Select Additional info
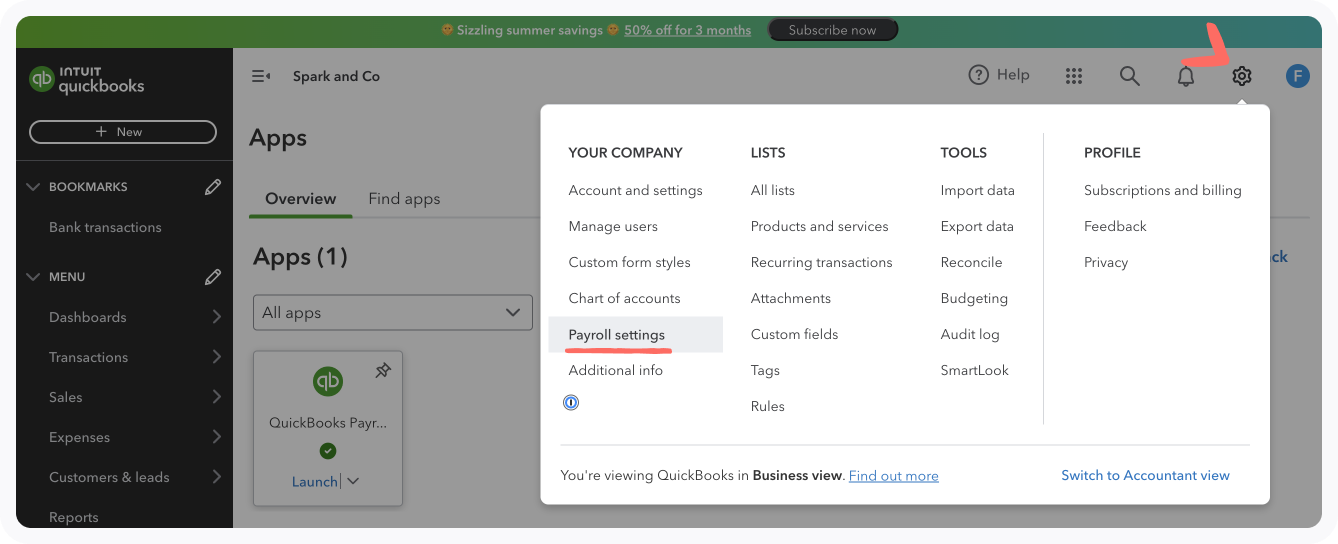The height and width of the screenshot is (544, 1338). coord(615,370)
